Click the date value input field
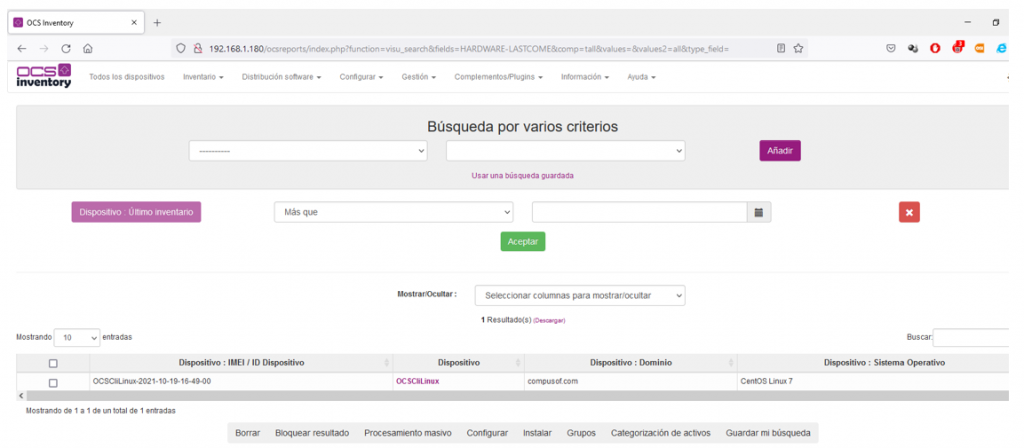The image size is (1024, 448). click(639, 212)
